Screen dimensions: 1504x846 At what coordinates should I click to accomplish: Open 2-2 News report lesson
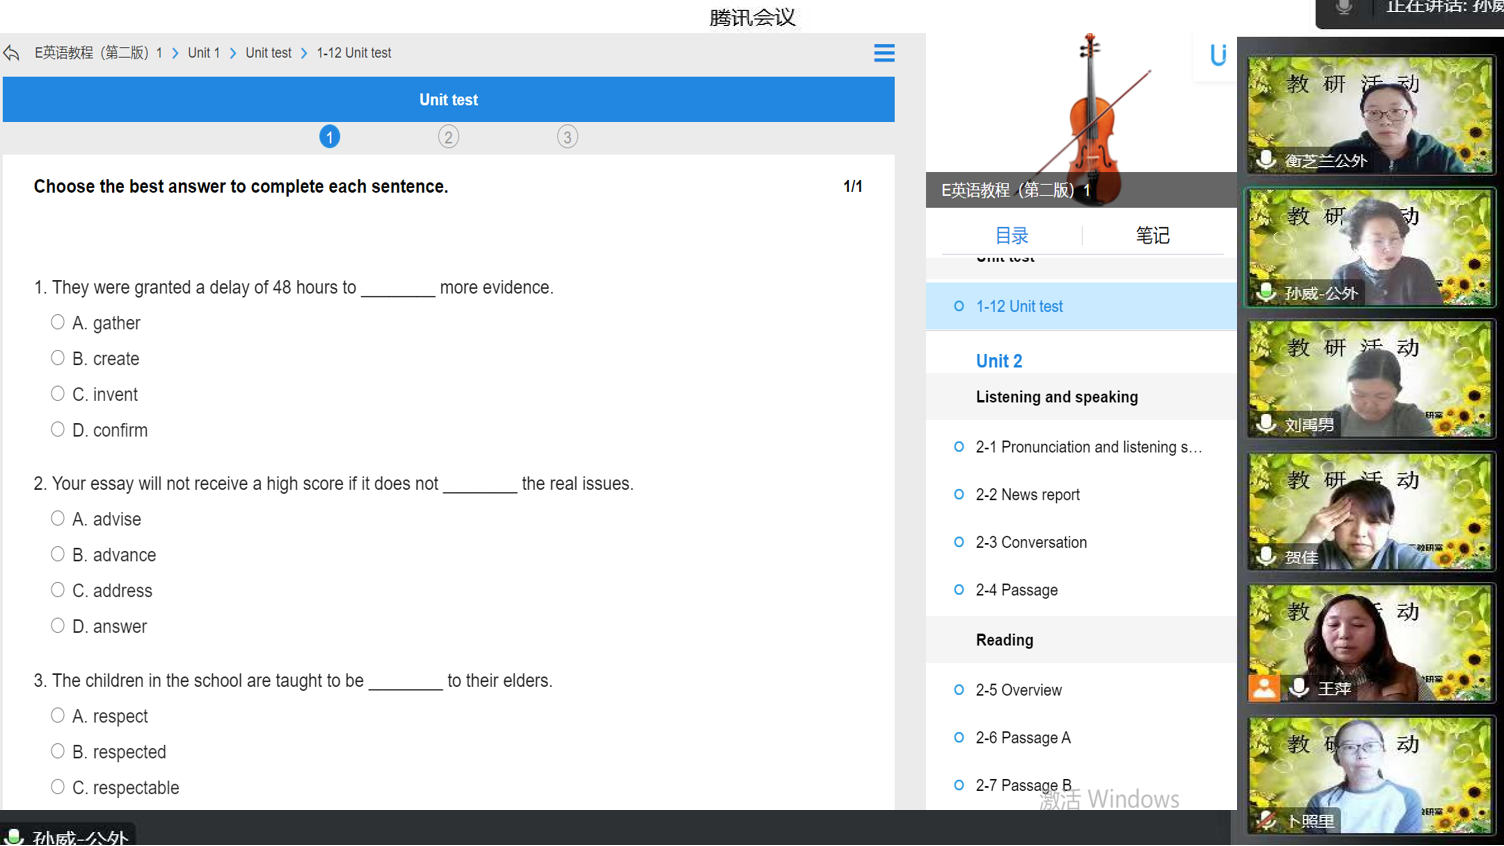point(1027,495)
